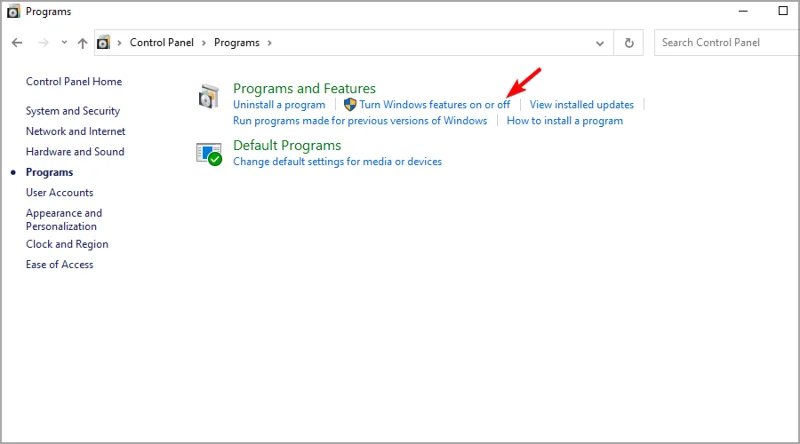
Task: Open Appearance and Personalization category
Action: tap(64, 219)
